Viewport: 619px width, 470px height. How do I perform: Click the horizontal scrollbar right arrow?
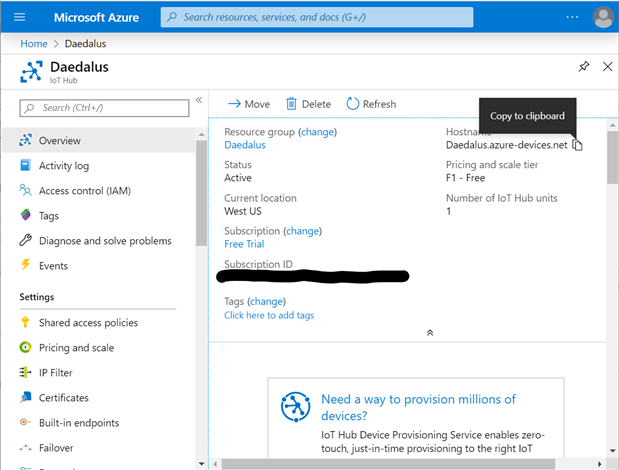600,464
